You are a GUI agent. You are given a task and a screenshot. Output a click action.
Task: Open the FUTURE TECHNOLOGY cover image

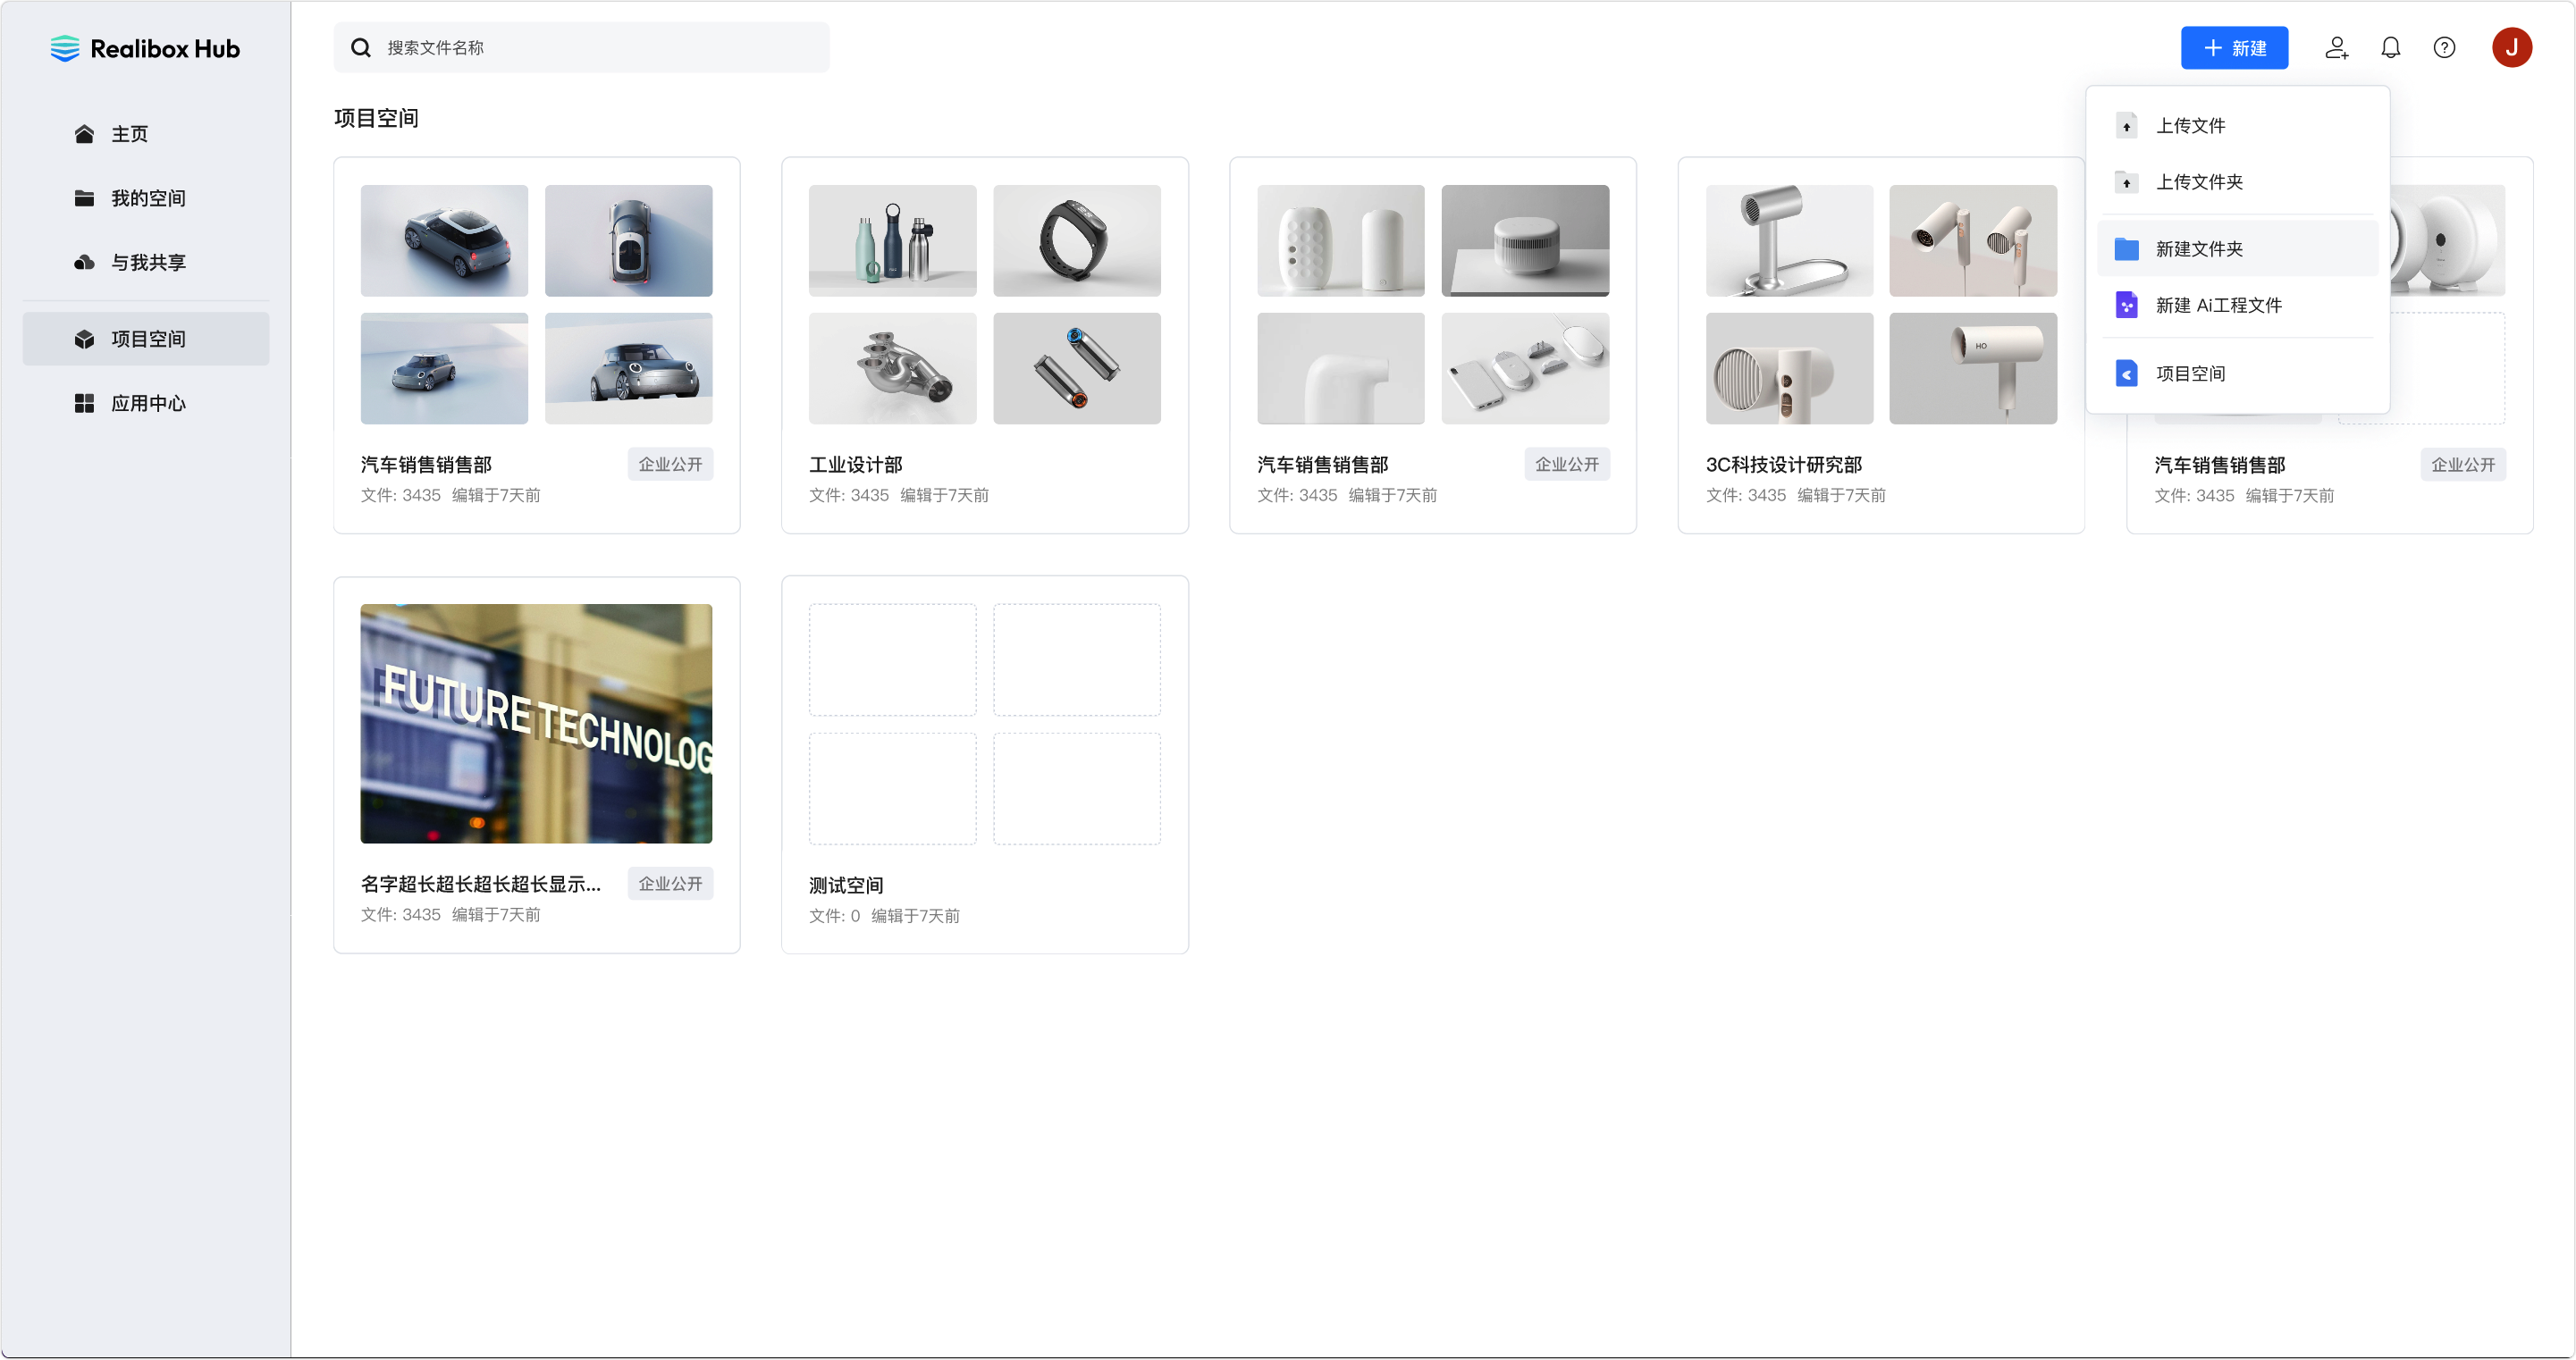pyautogui.click(x=536, y=723)
